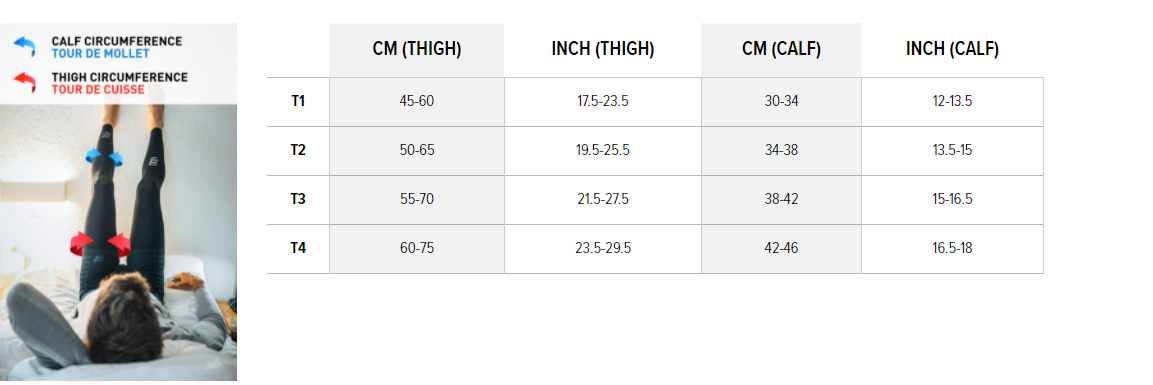Select the INCH (CALF) column header
Viewport: 1153px width, 385px height.
click(x=952, y=50)
